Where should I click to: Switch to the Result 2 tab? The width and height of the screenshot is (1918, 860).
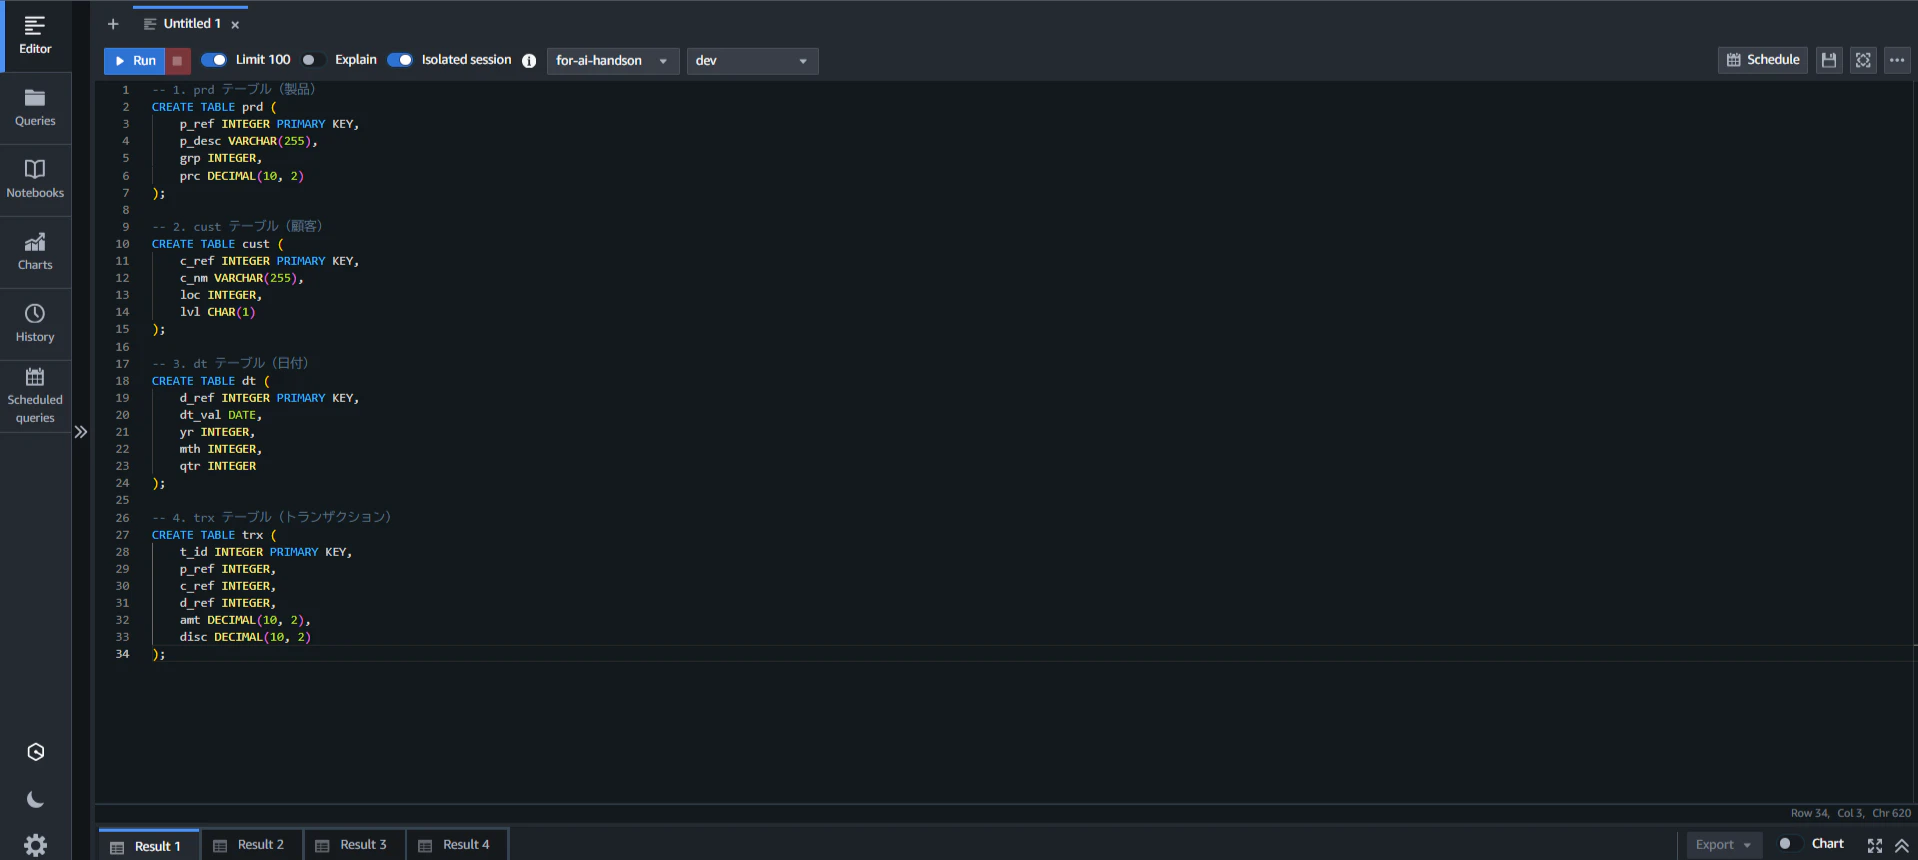click(x=250, y=845)
